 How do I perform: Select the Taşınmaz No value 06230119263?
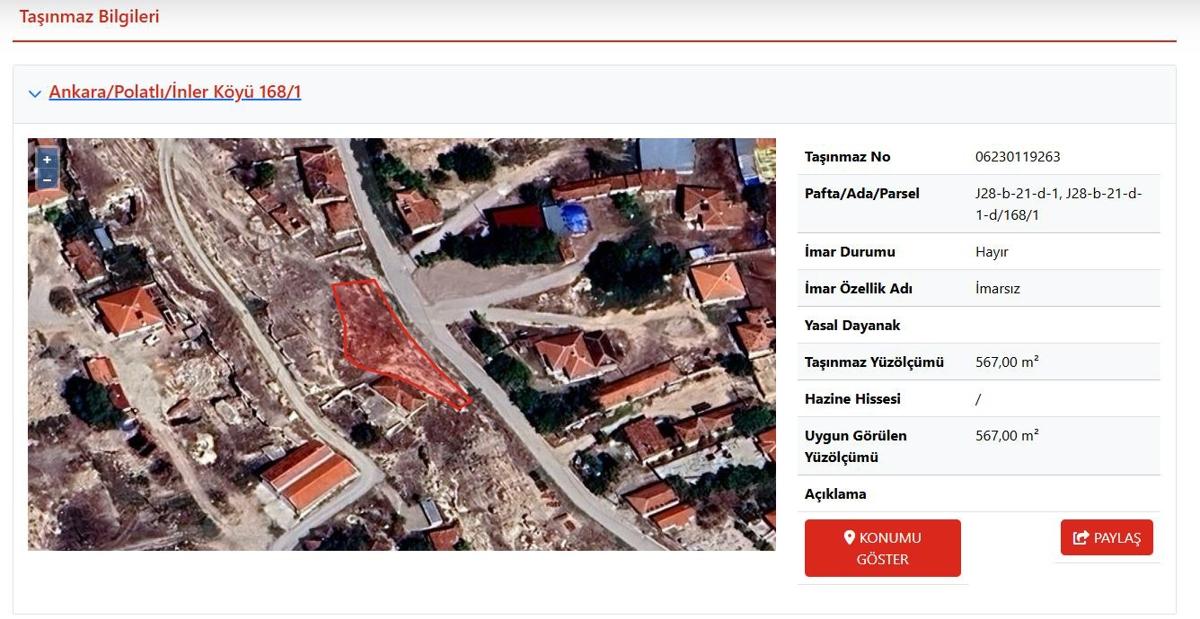point(1017,157)
